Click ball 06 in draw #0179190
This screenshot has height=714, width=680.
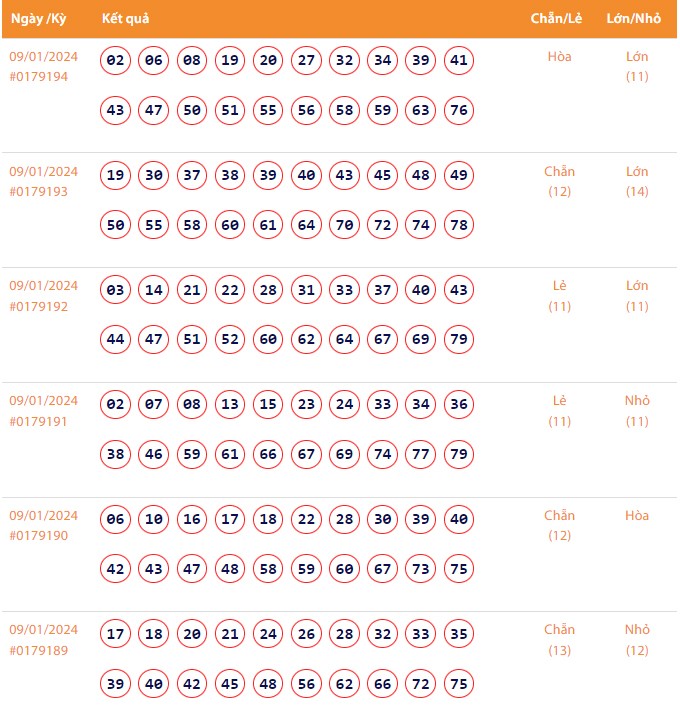116,519
